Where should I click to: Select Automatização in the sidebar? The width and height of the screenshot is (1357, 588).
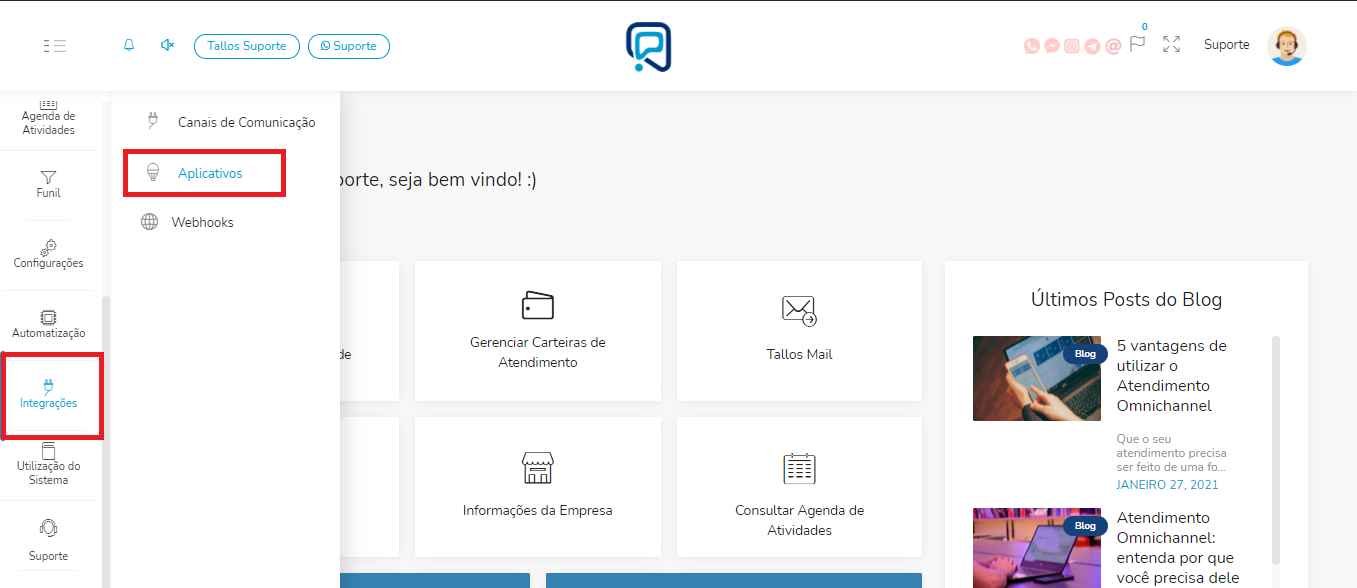pos(48,321)
